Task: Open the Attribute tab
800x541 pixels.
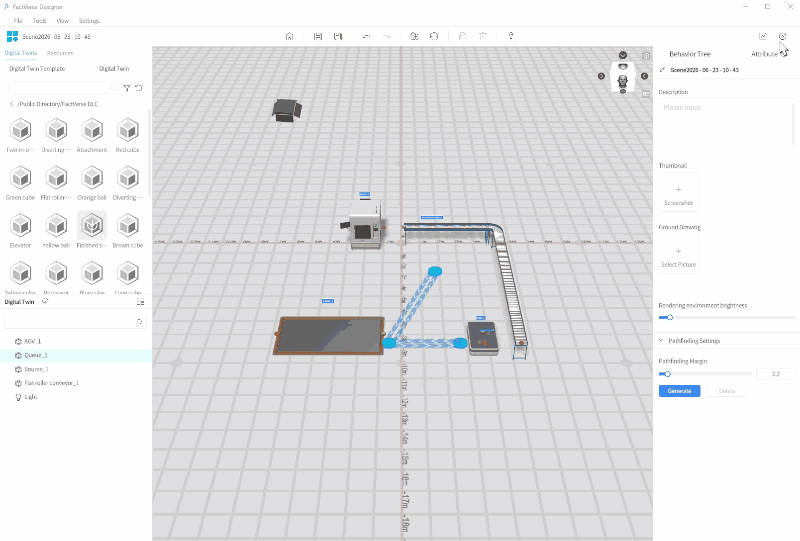Action: point(764,54)
